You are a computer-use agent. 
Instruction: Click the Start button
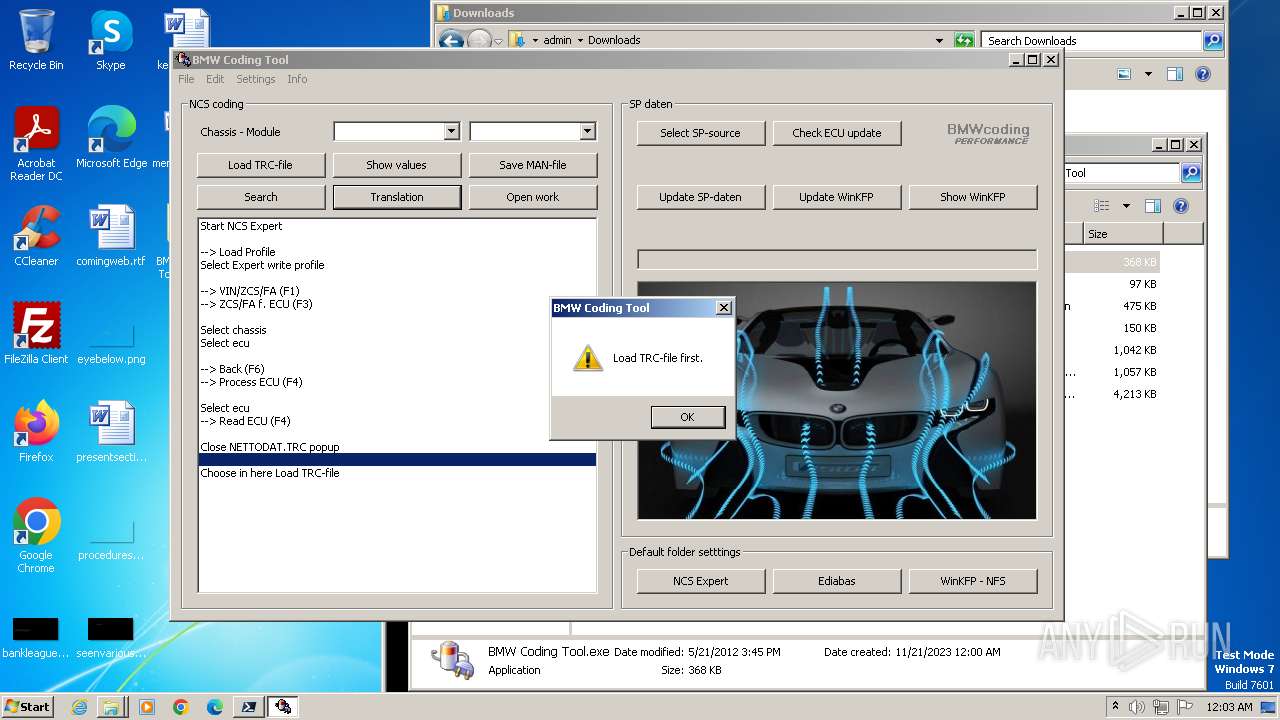point(27,706)
